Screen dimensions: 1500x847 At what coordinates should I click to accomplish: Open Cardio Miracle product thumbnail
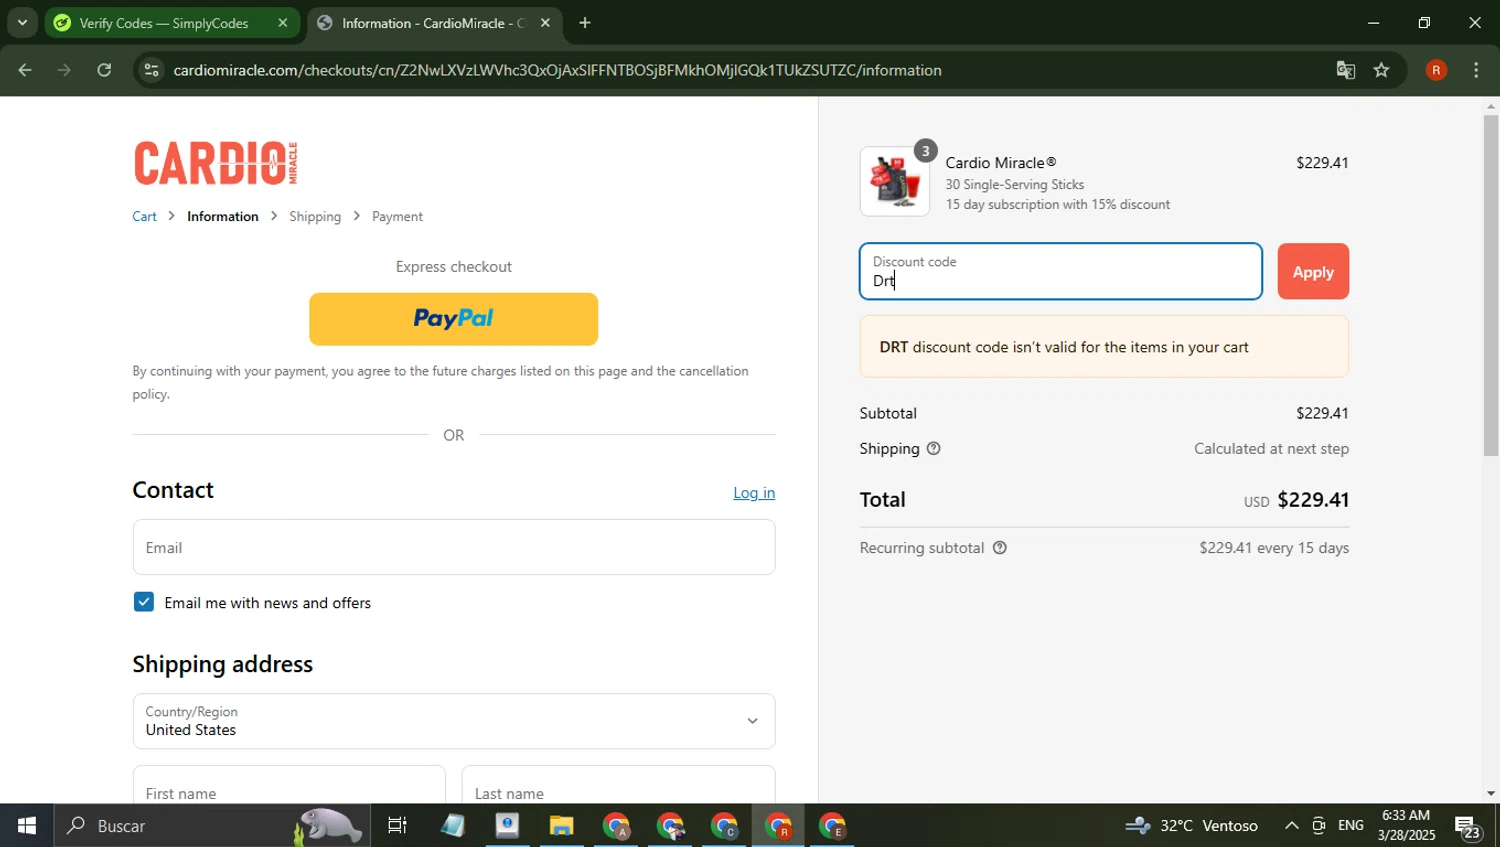click(x=895, y=182)
